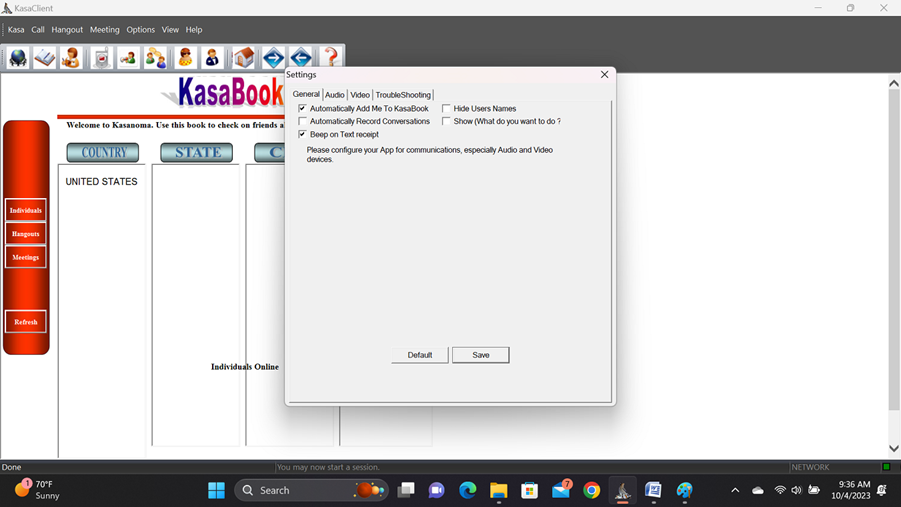
Task: Open the Windows Start menu
Action: coord(217,490)
